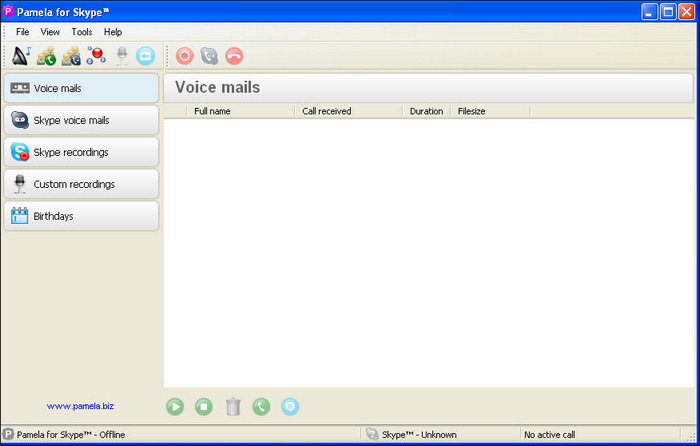Click the red hang up button
Image resolution: width=700 pixels, height=446 pixels.
coord(234,56)
